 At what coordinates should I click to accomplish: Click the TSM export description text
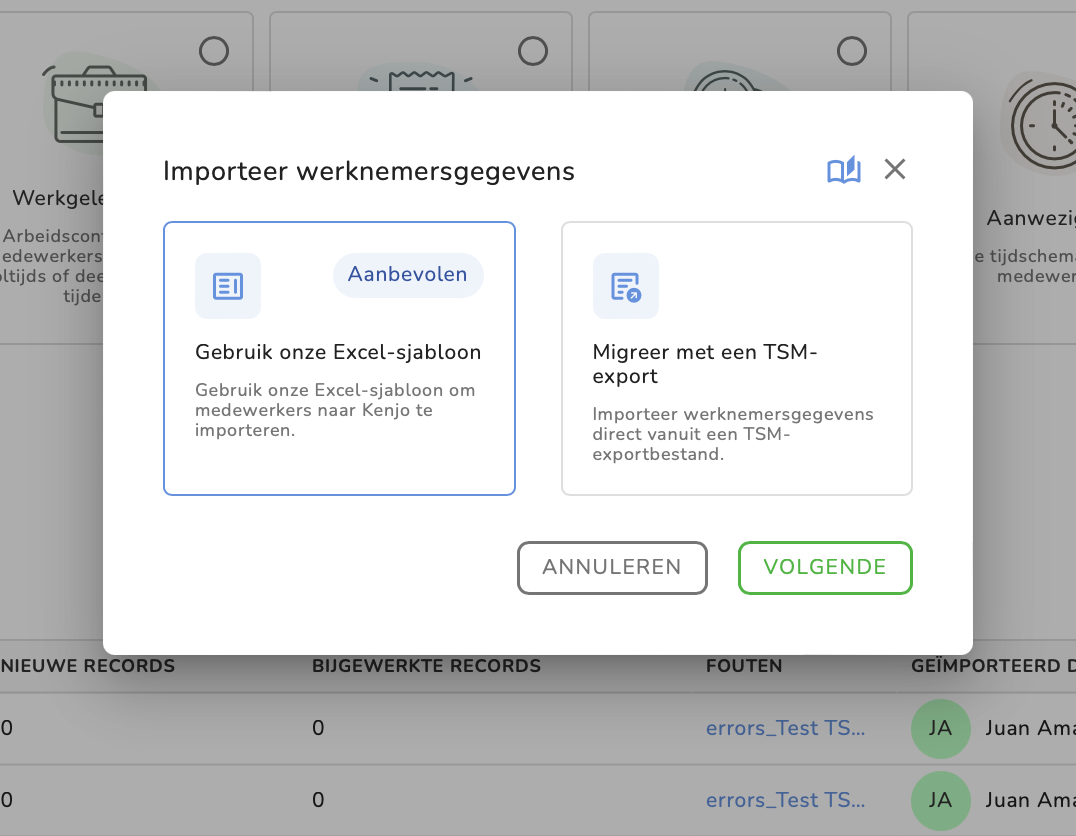pos(733,434)
